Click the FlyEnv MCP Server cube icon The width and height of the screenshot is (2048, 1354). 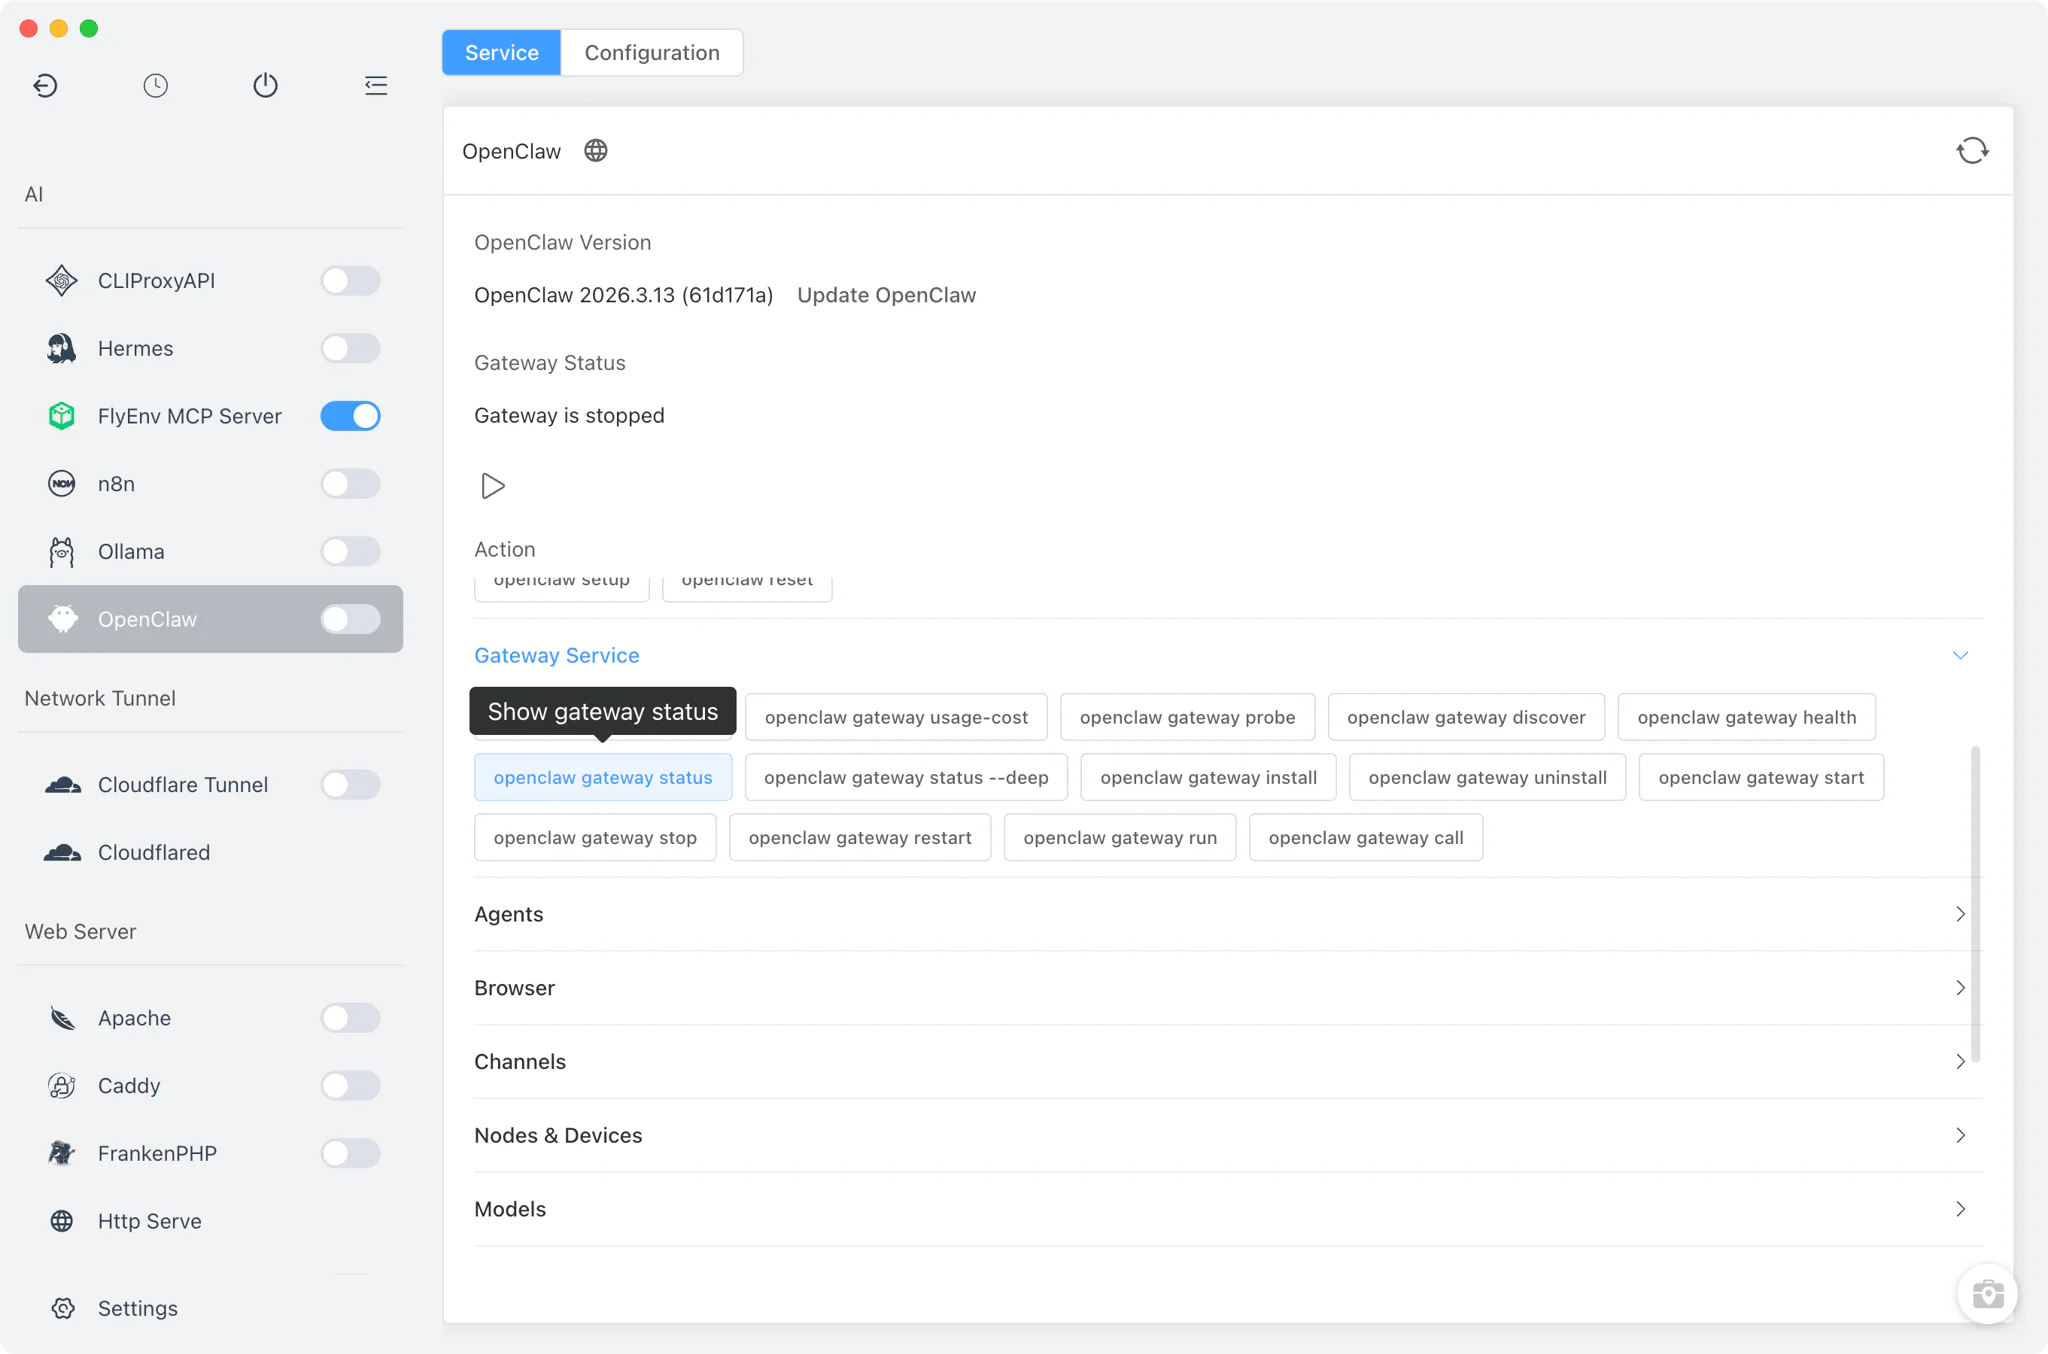(62, 416)
